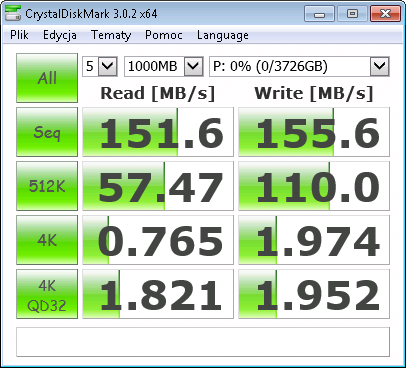Open the Edycja menu
Image resolution: width=406 pixels, height=368 pixels.
[60, 35]
